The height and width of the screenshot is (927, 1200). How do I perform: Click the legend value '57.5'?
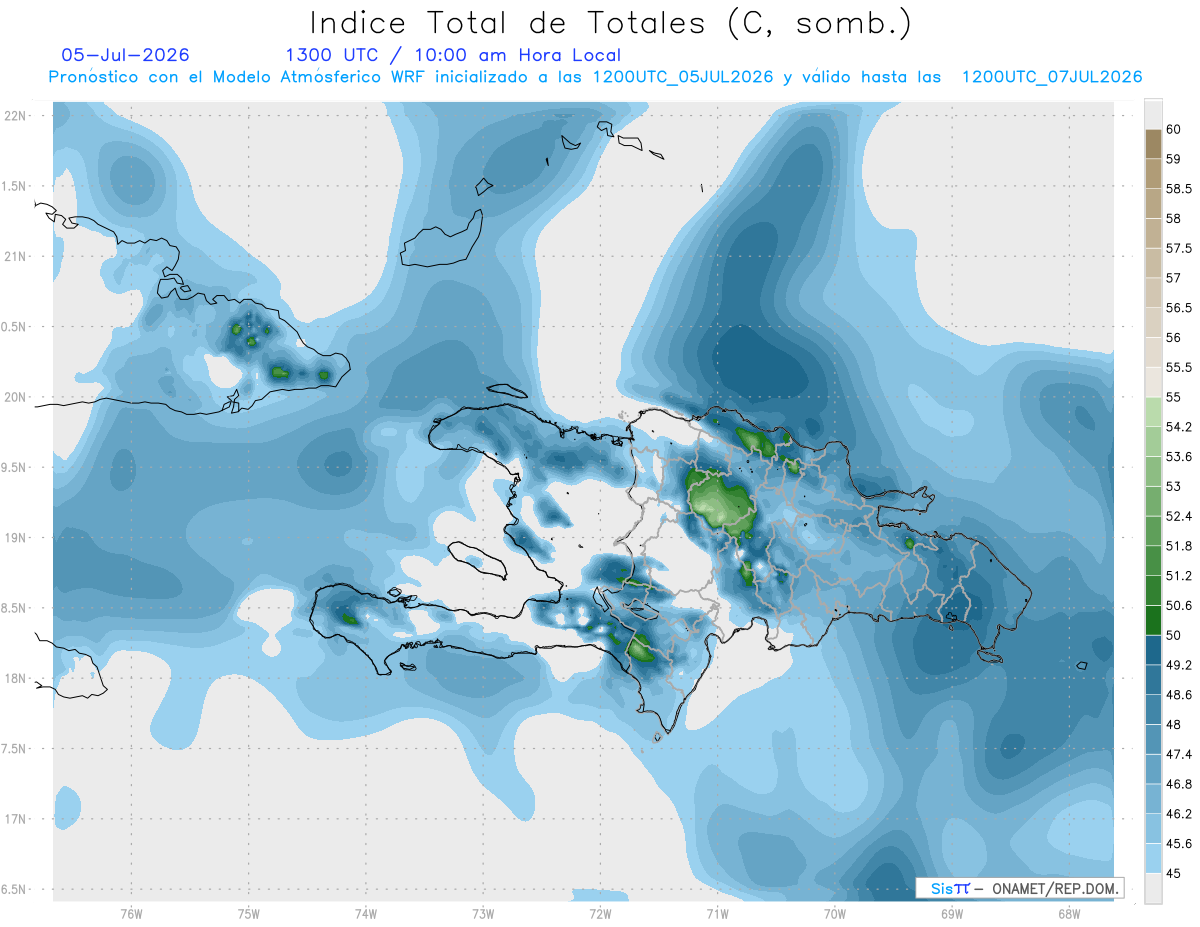pyautogui.click(x=1179, y=249)
